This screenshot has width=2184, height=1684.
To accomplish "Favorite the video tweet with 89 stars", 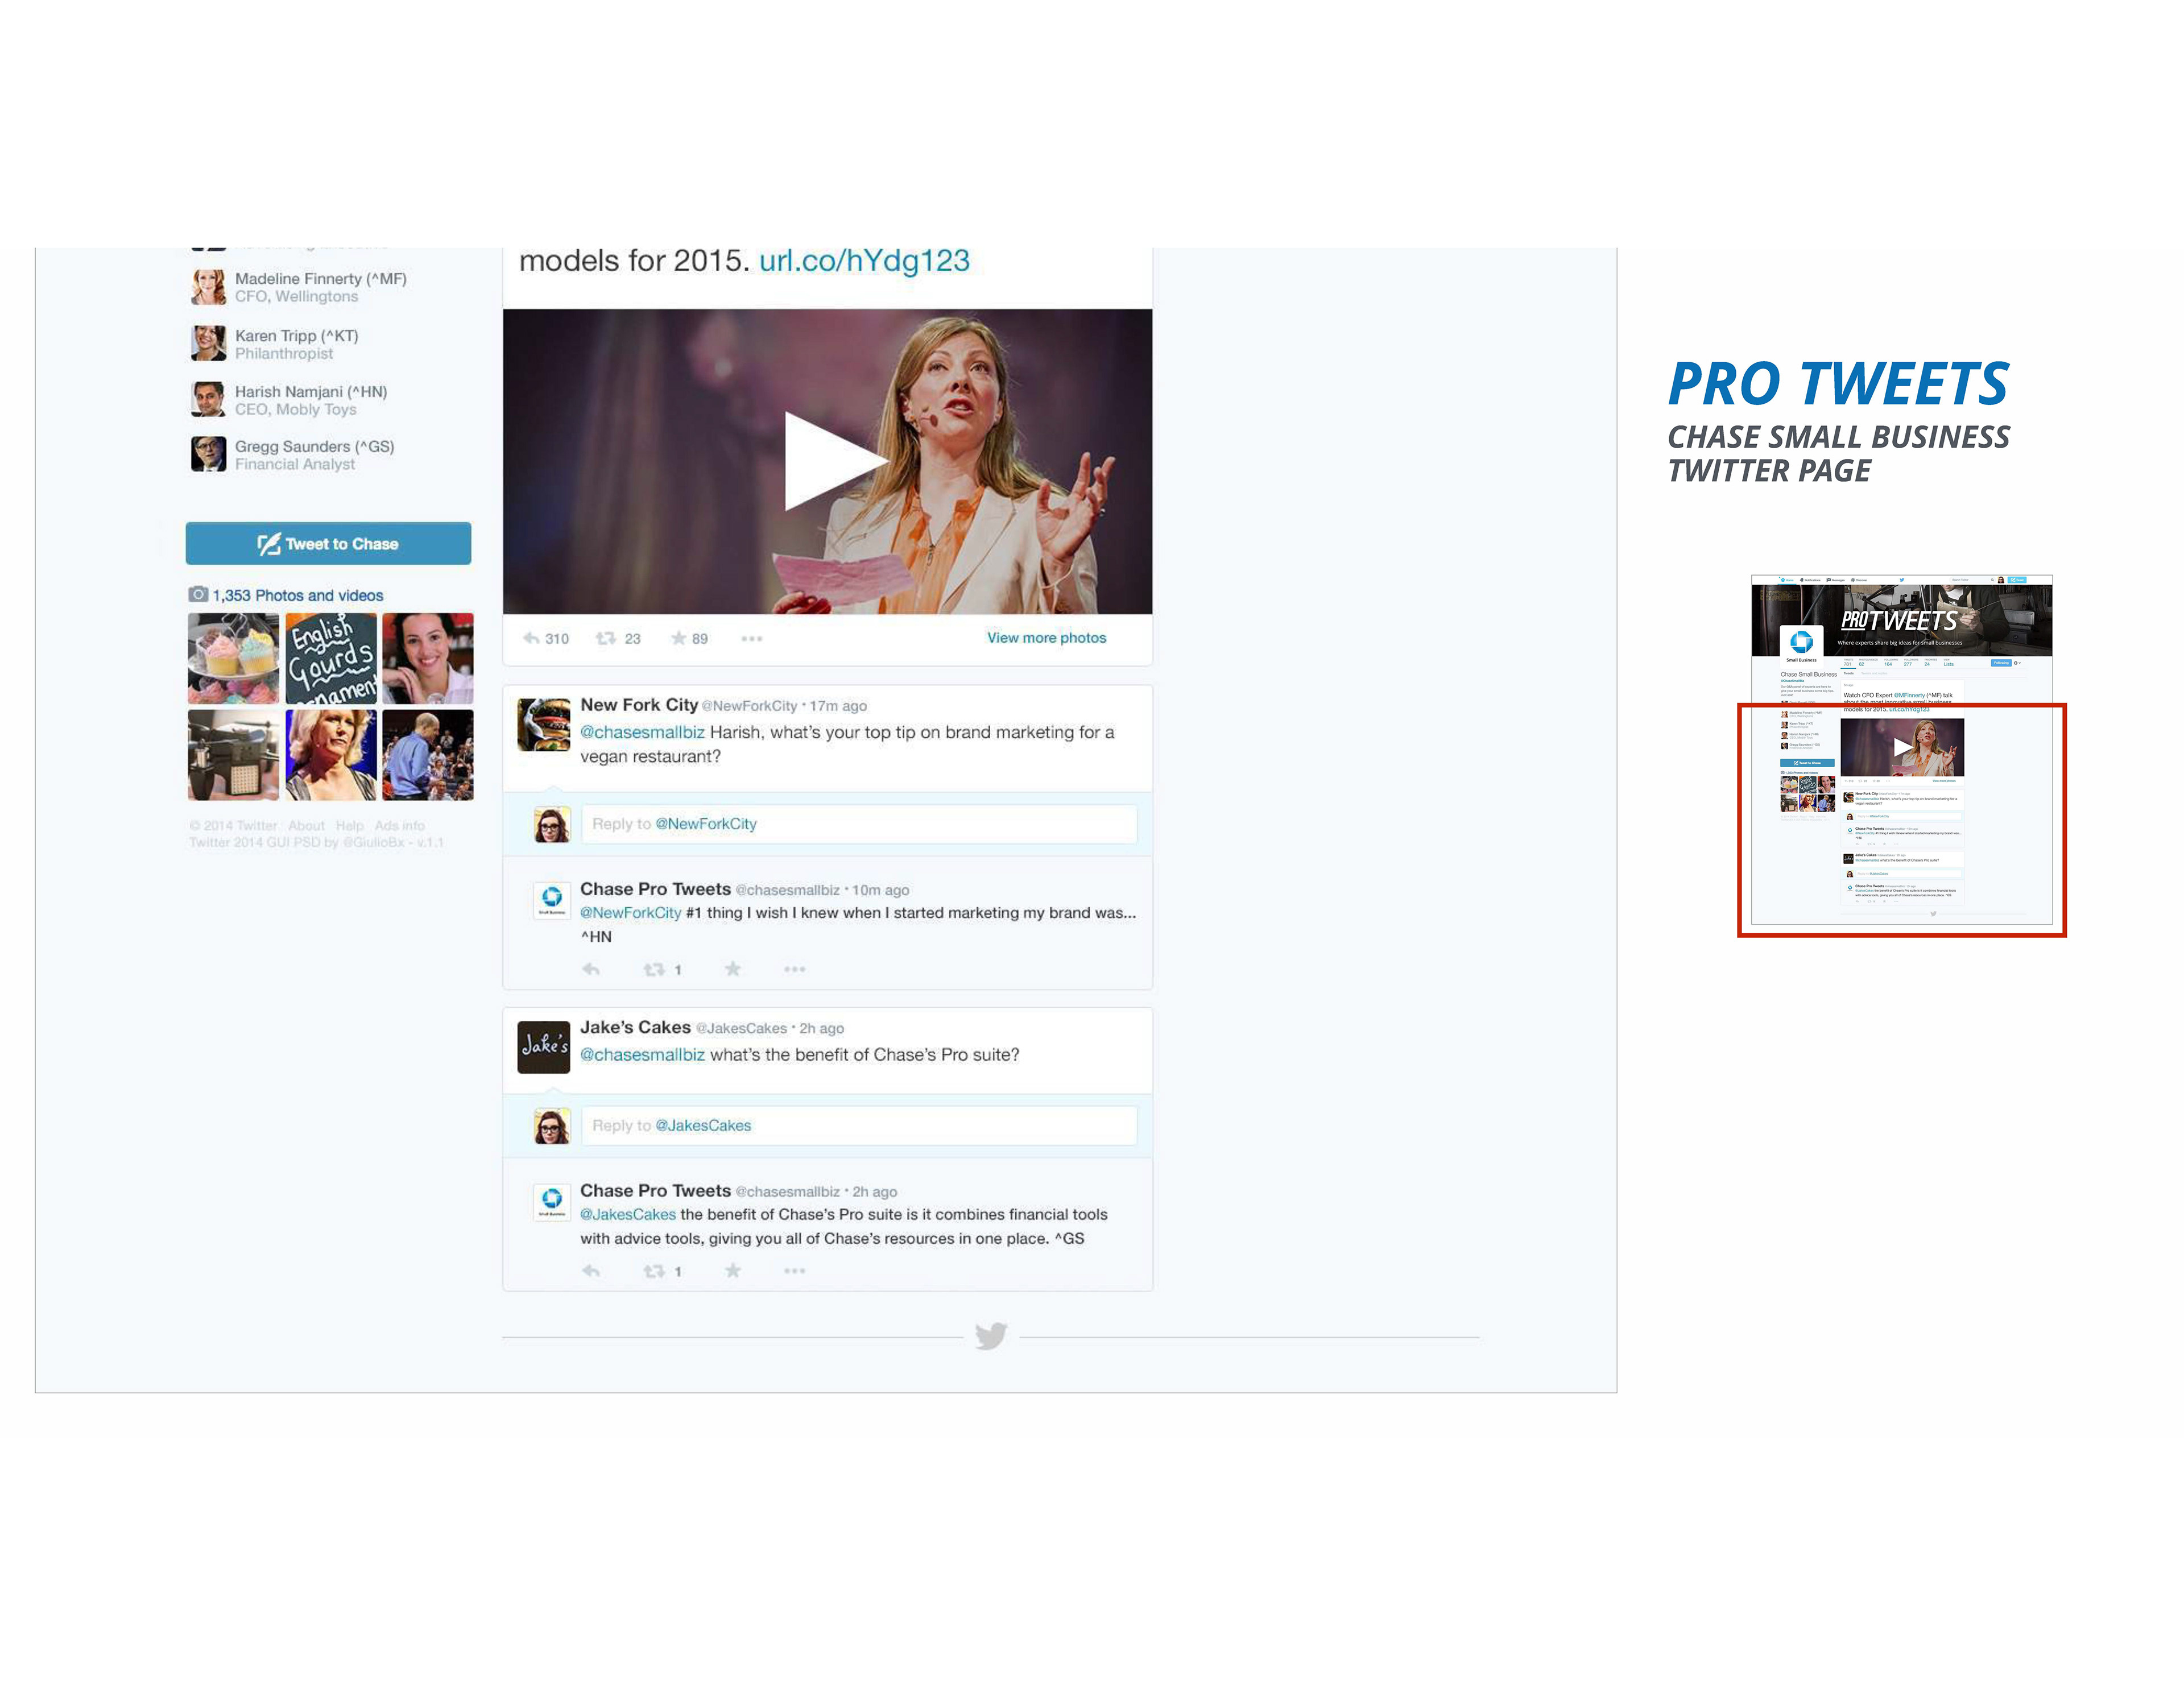I will [678, 638].
